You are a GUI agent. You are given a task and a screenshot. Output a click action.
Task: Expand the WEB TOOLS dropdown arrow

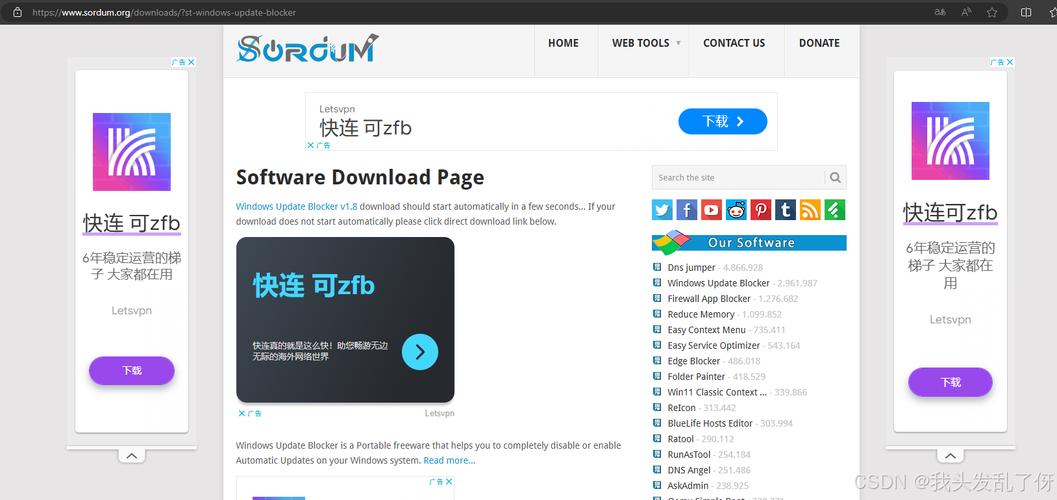pyautogui.click(x=678, y=43)
